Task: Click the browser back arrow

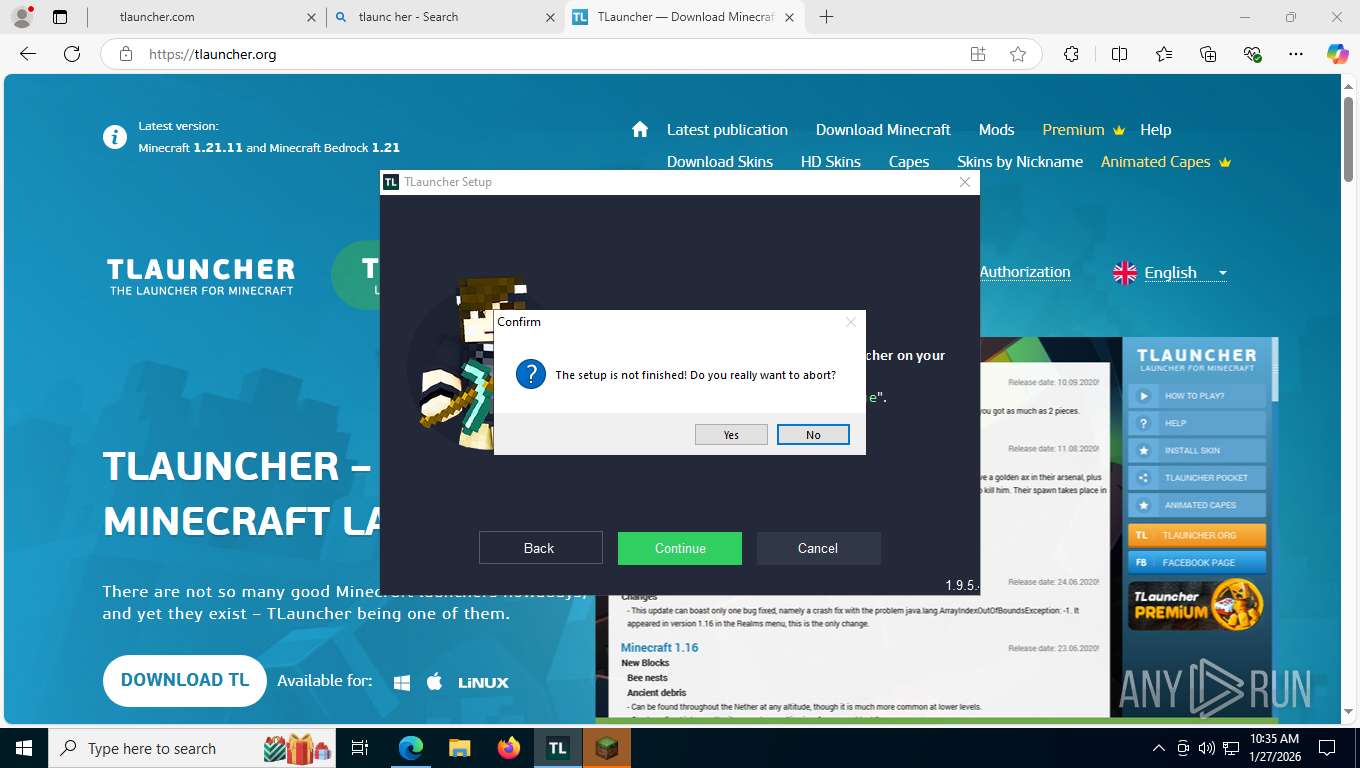Action: (x=28, y=54)
